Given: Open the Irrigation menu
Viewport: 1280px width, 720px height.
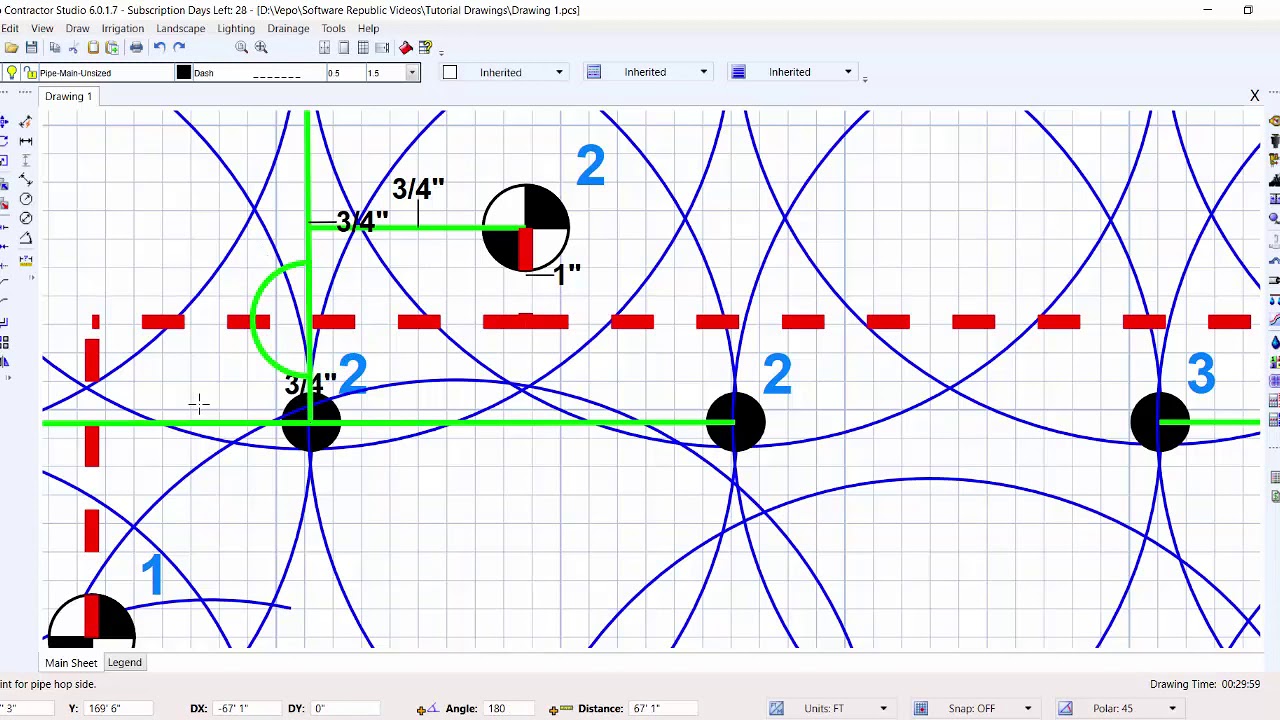Looking at the screenshot, I should (122, 29).
